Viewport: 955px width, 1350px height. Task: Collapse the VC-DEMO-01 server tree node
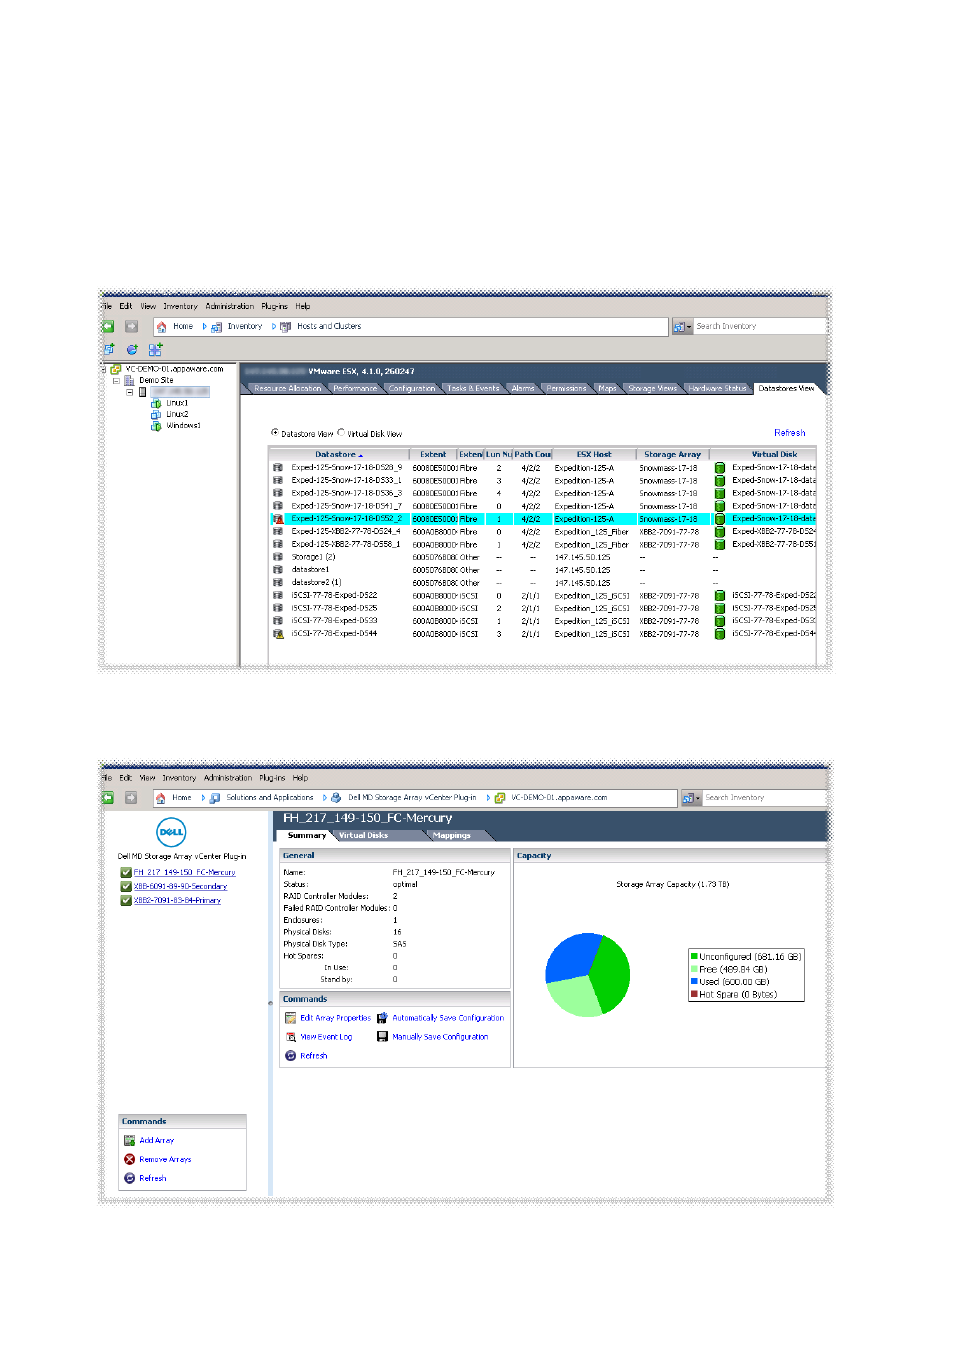tap(104, 369)
